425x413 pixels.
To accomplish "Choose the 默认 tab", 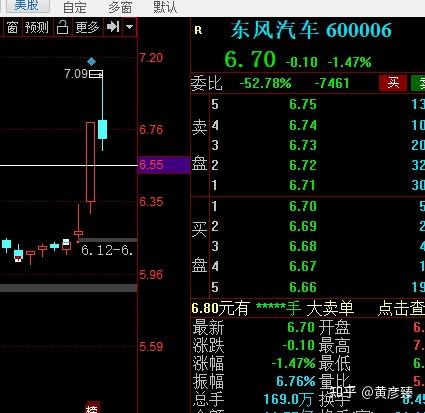I will 165,7.
